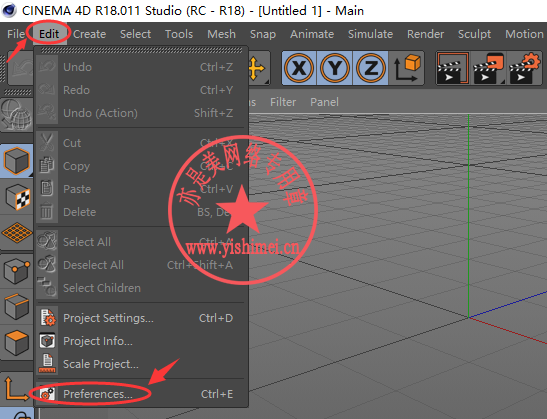This screenshot has width=547, height=419.
Task: Toggle Y axis lock
Action: [335, 68]
